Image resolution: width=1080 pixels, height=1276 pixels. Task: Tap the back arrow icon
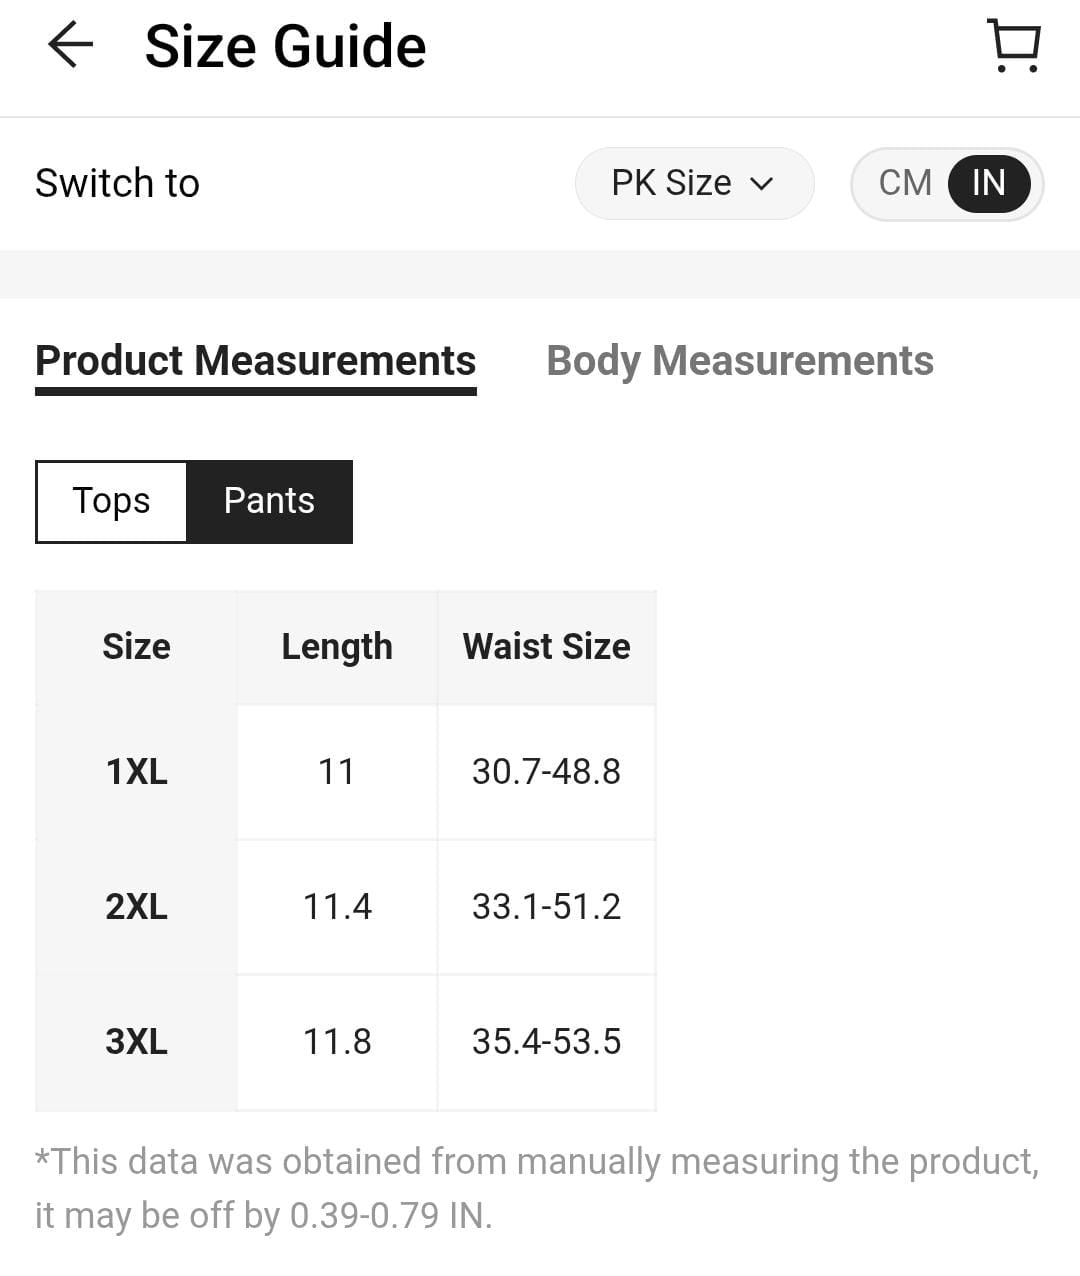70,46
